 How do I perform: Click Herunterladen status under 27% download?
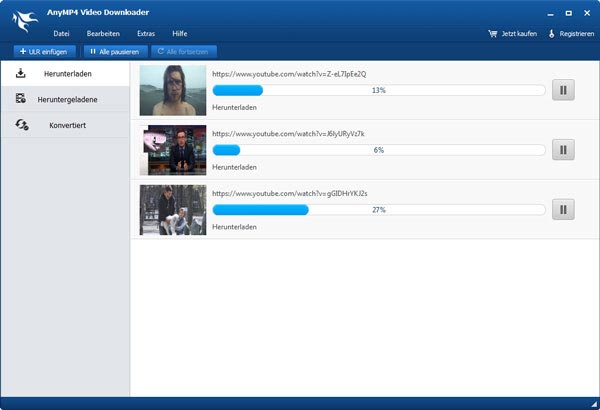click(234, 227)
